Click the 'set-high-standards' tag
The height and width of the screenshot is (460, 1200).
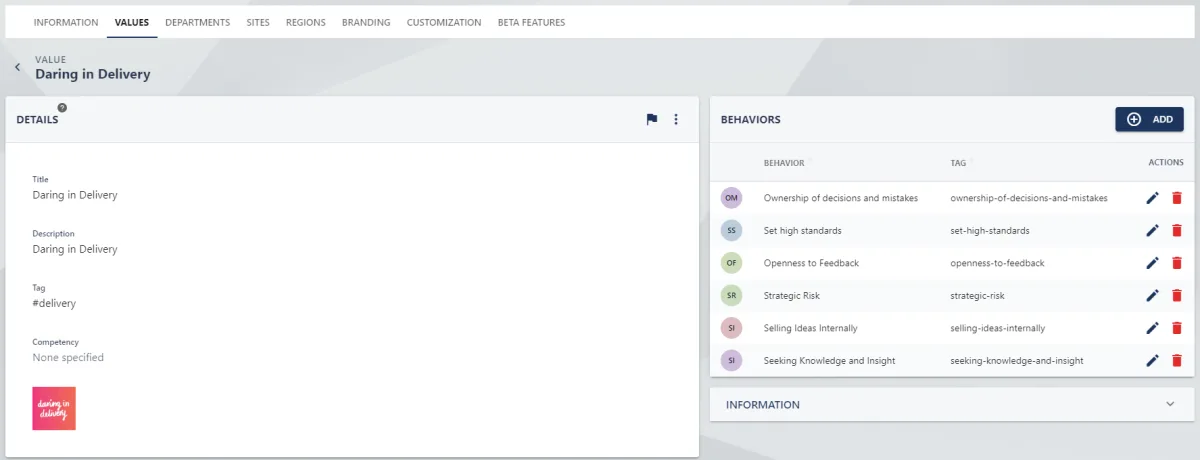(x=990, y=230)
